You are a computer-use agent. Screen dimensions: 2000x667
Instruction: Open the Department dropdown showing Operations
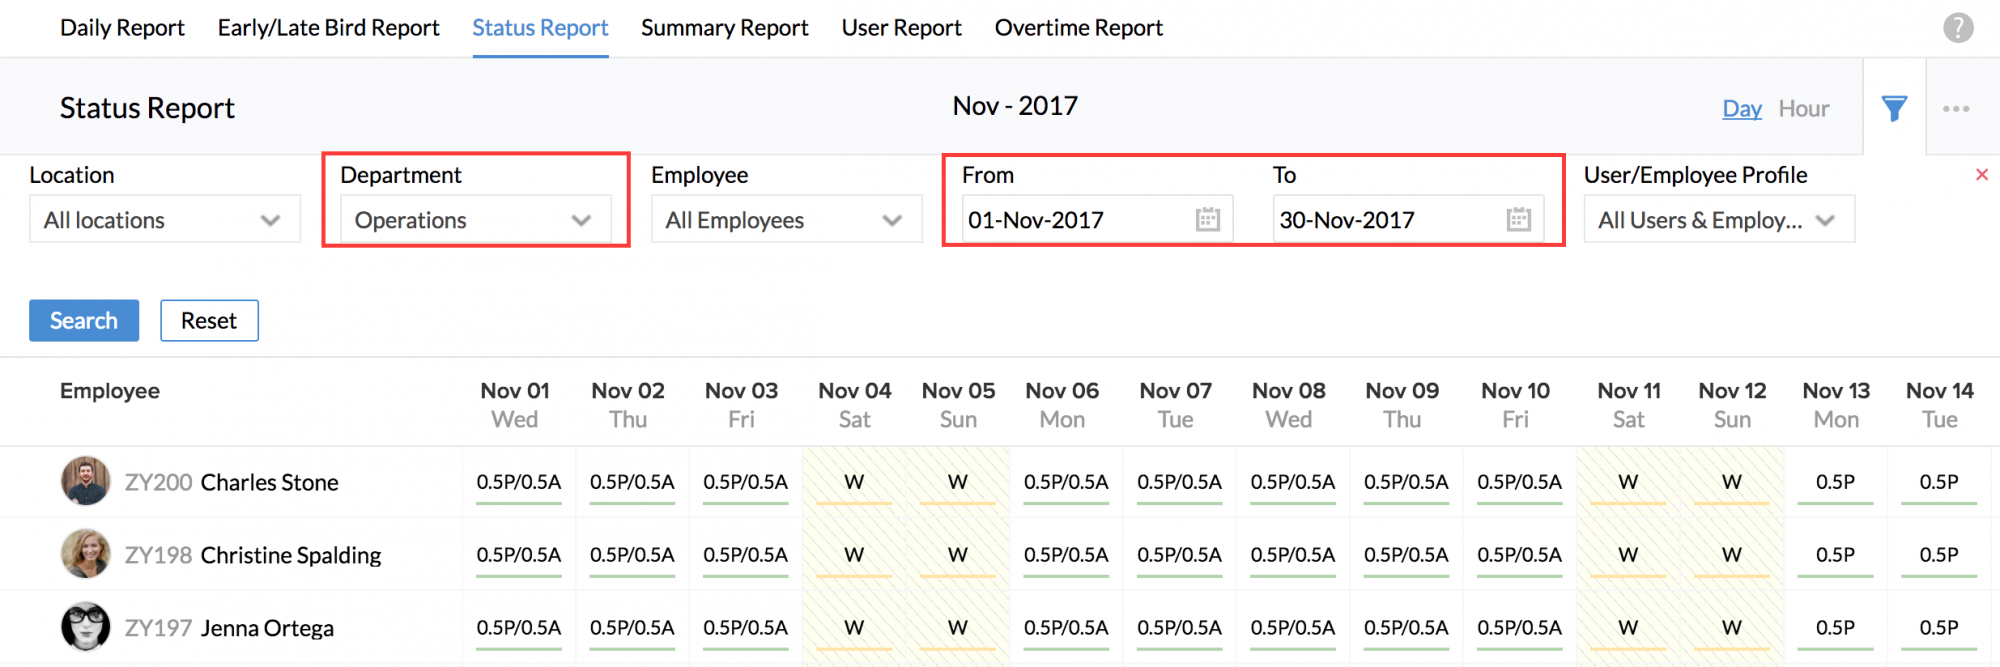point(475,220)
